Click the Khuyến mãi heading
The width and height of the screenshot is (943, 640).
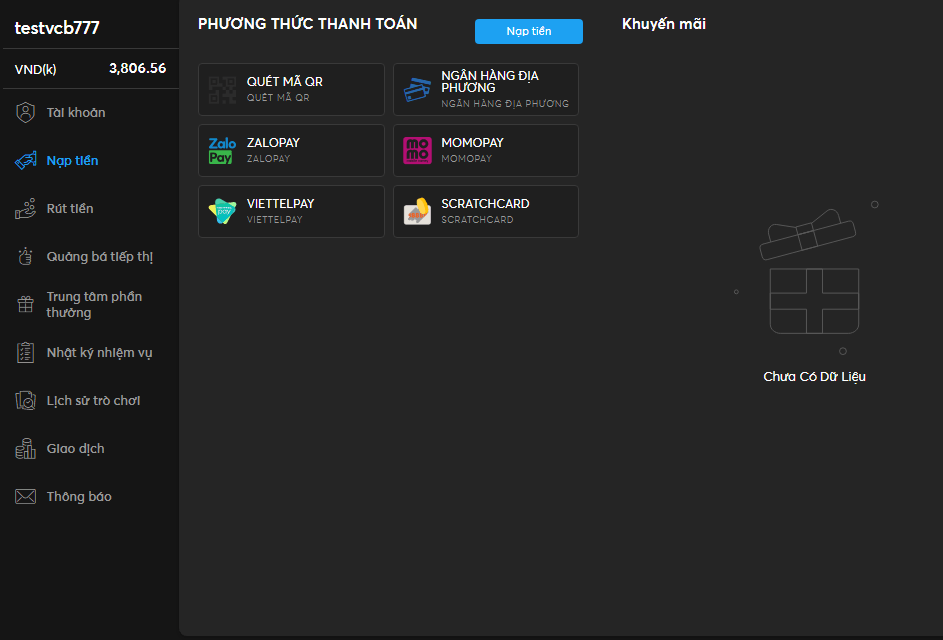[664, 24]
